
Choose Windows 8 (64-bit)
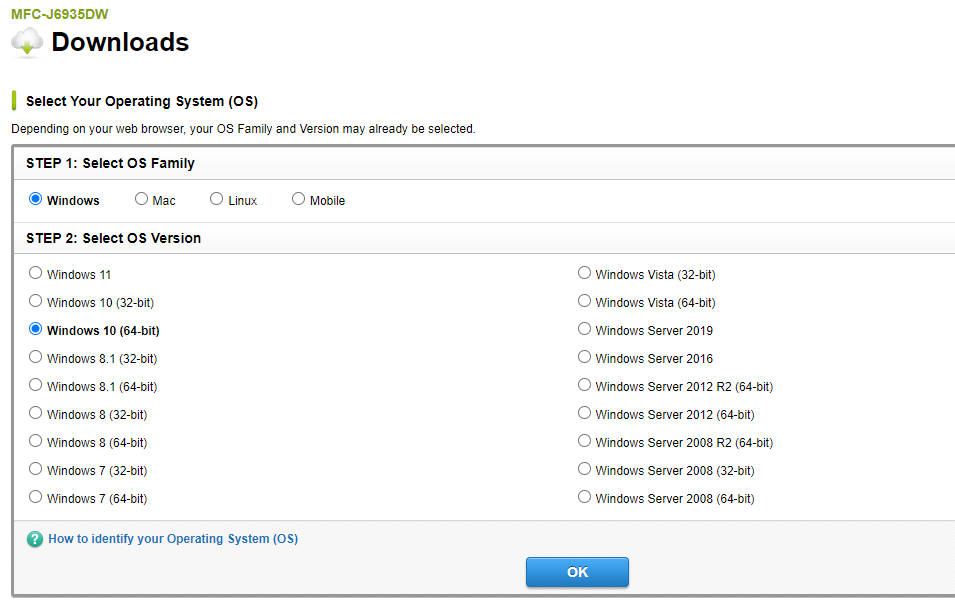[35, 441]
